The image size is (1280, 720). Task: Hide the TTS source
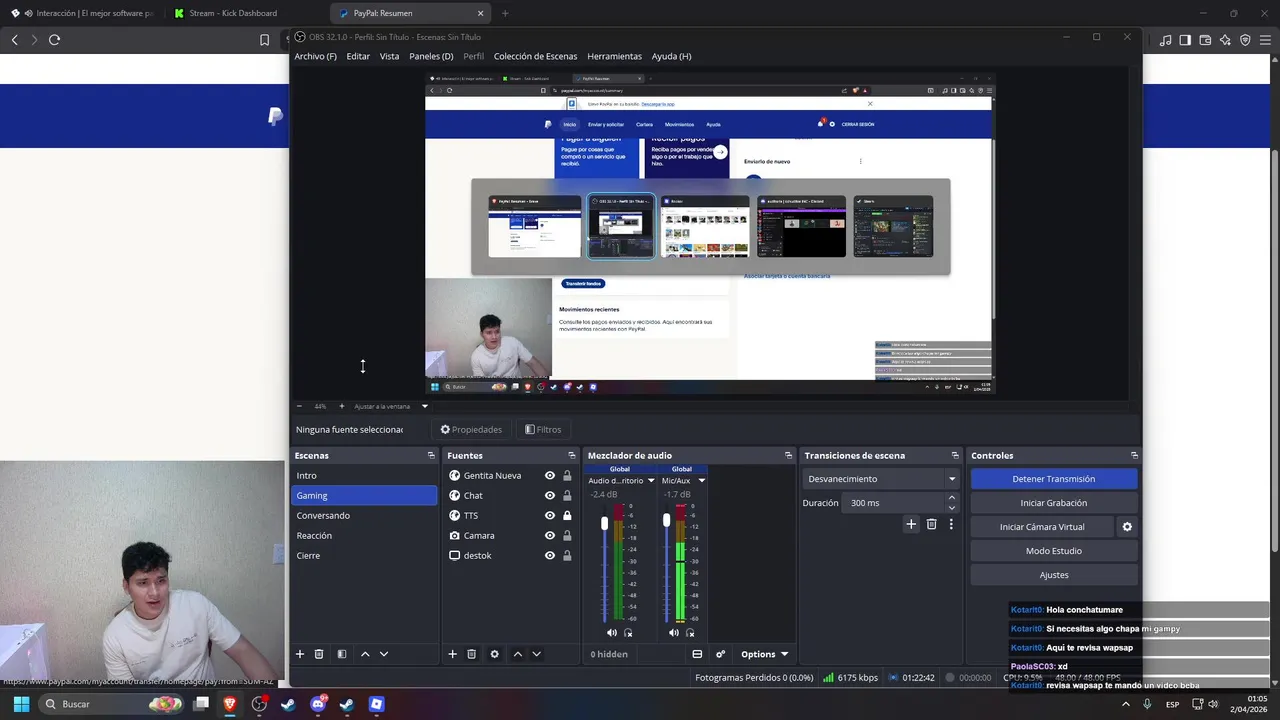point(549,515)
